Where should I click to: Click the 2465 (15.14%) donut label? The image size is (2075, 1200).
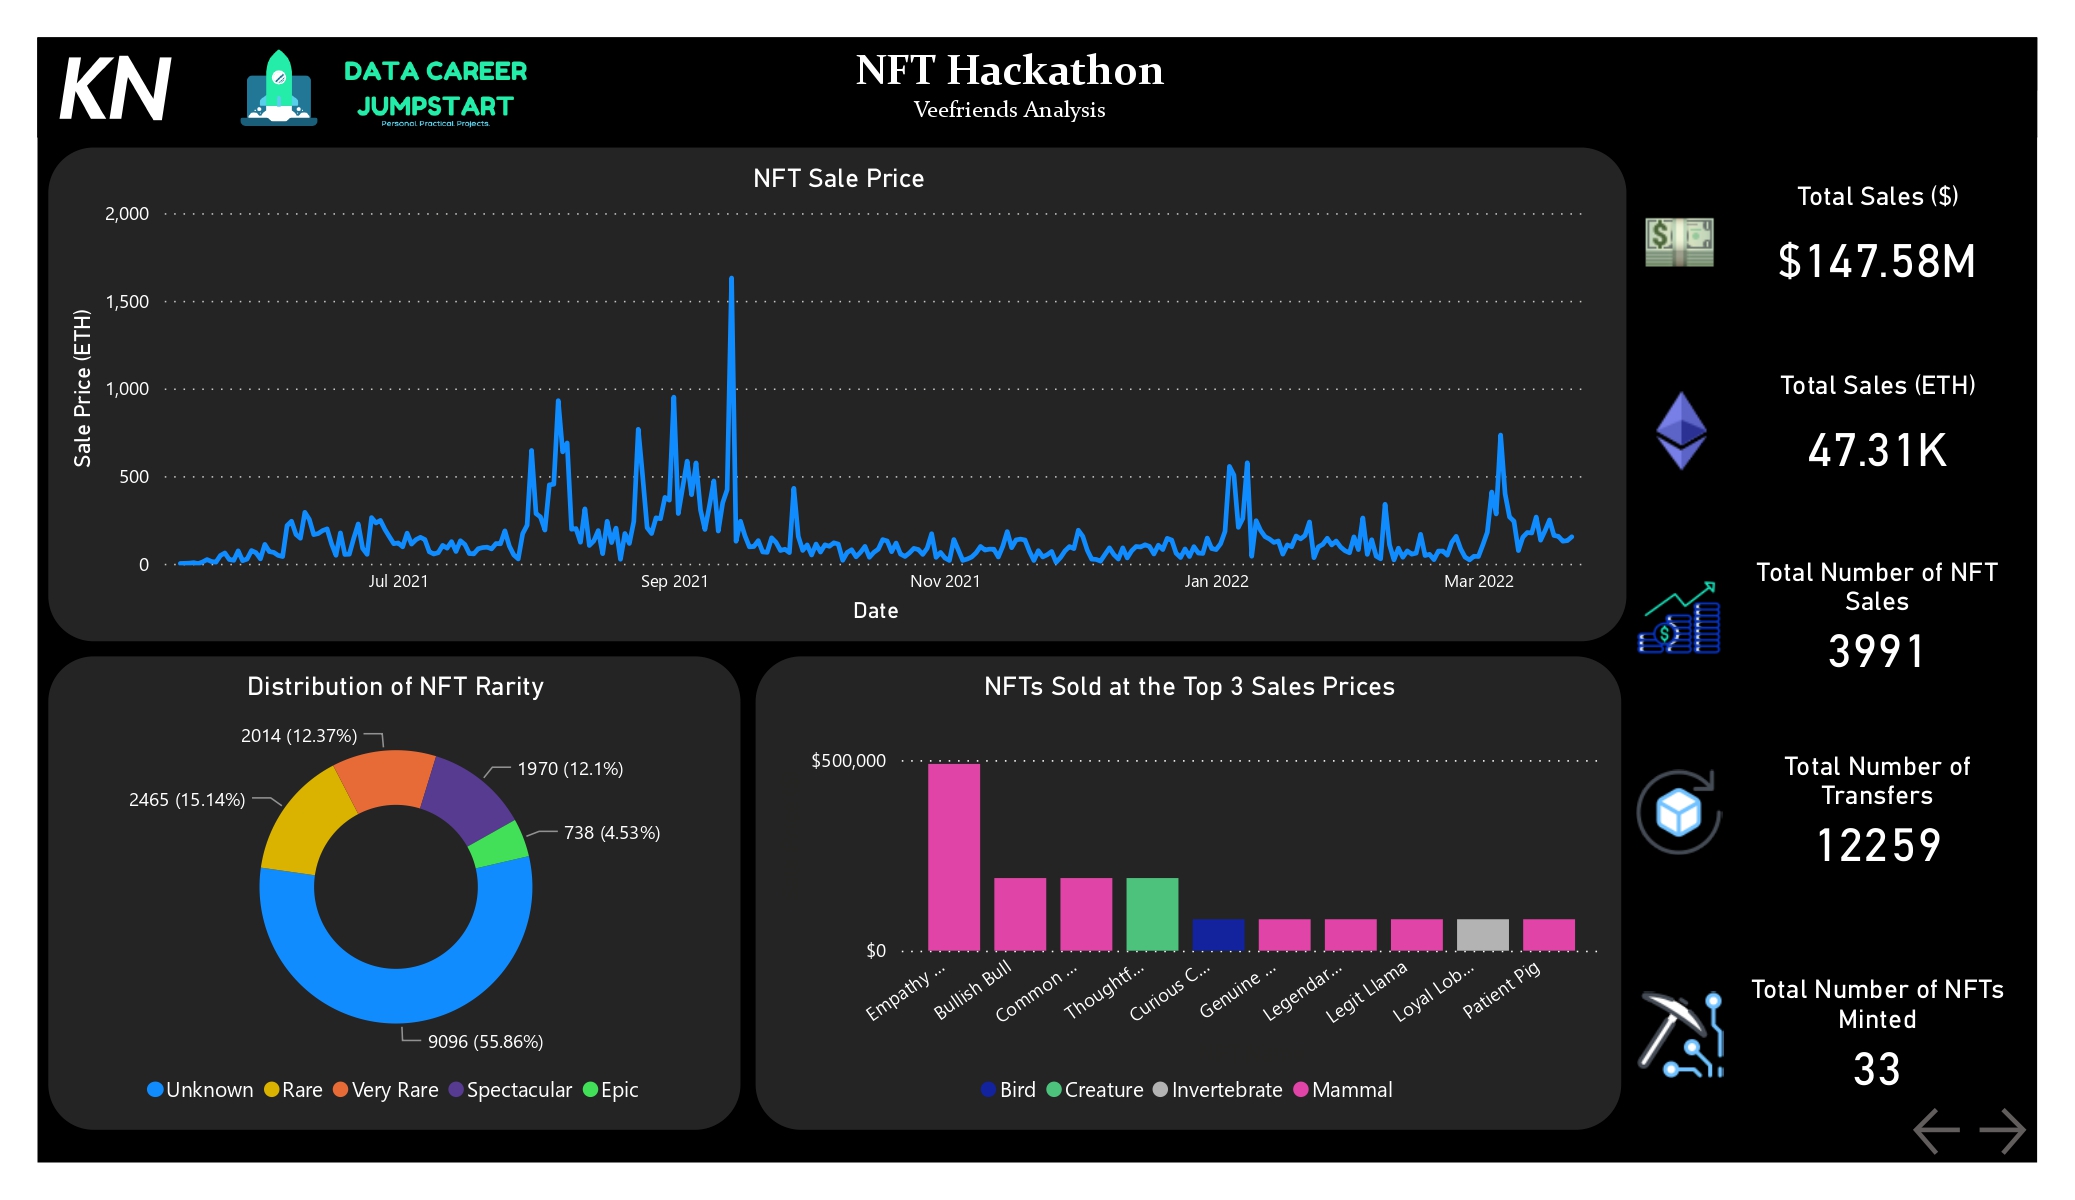point(187,800)
